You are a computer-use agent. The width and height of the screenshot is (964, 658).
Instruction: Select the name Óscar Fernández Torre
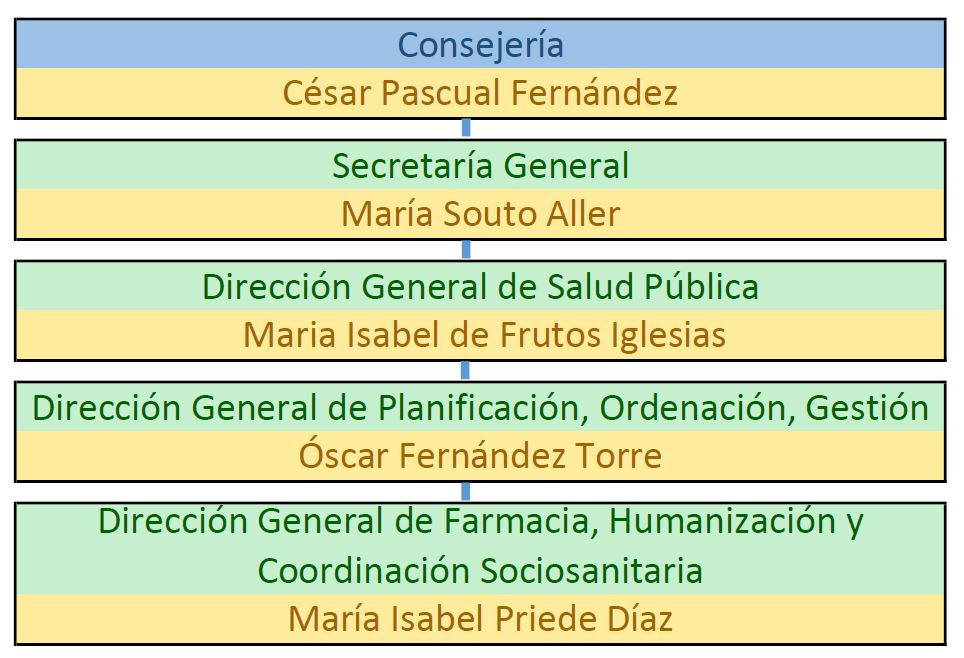coord(480,456)
